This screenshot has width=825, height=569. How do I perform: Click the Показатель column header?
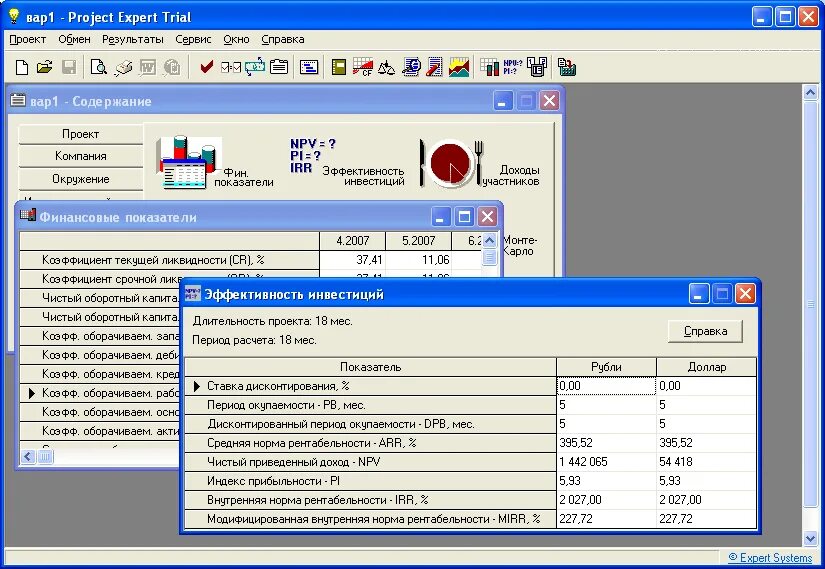(370, 367)
